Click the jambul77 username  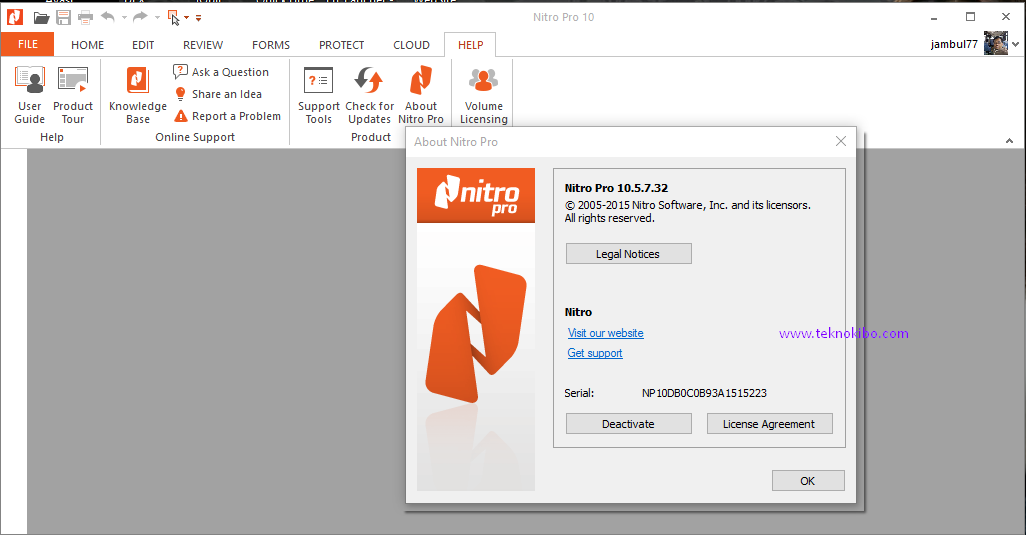[954, 44]
